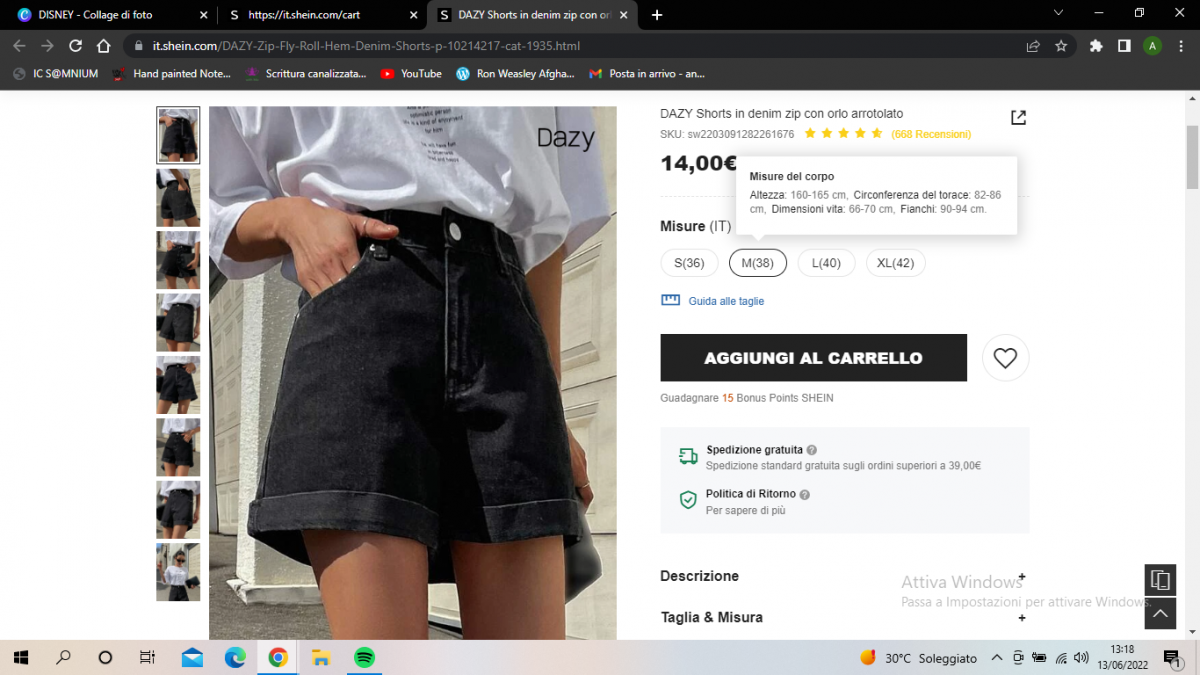Open Spotify from the taskbar
The width and height of the screenshot is (1200, 675).
(364, 658)
